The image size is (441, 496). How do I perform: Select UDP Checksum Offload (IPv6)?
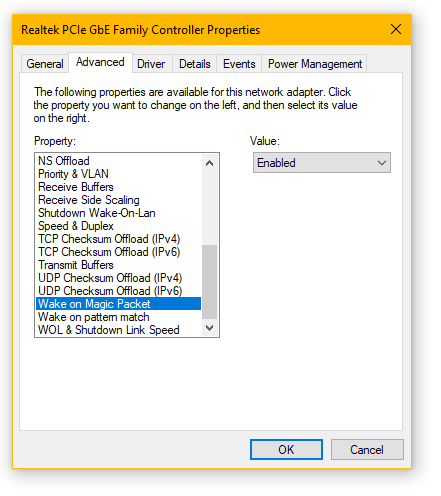tap(119, 291)
